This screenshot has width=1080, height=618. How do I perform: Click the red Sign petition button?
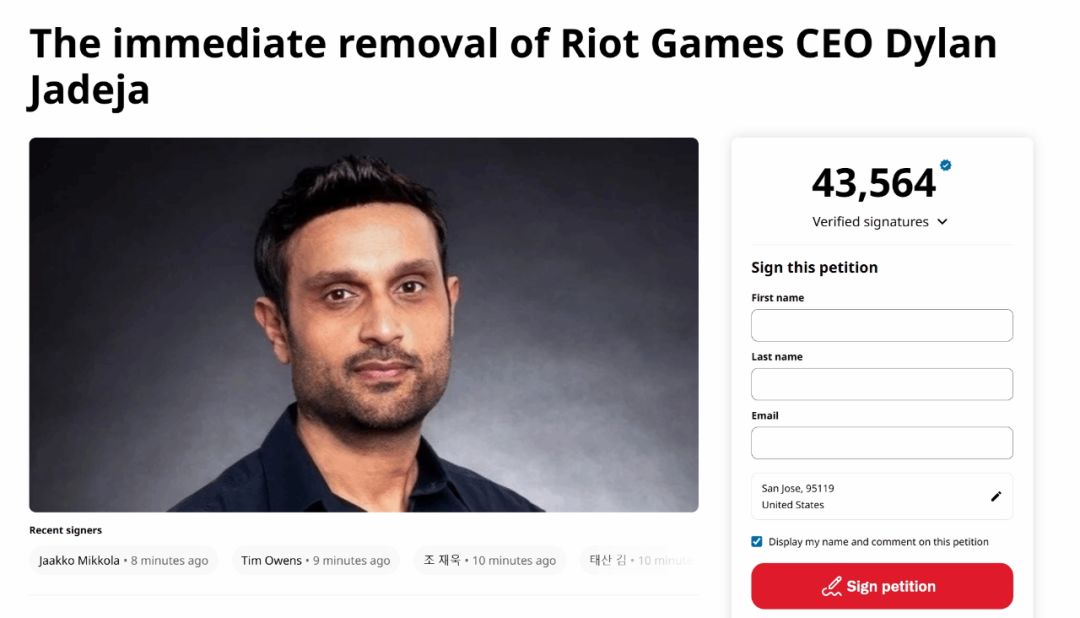[x=881, y=586]
